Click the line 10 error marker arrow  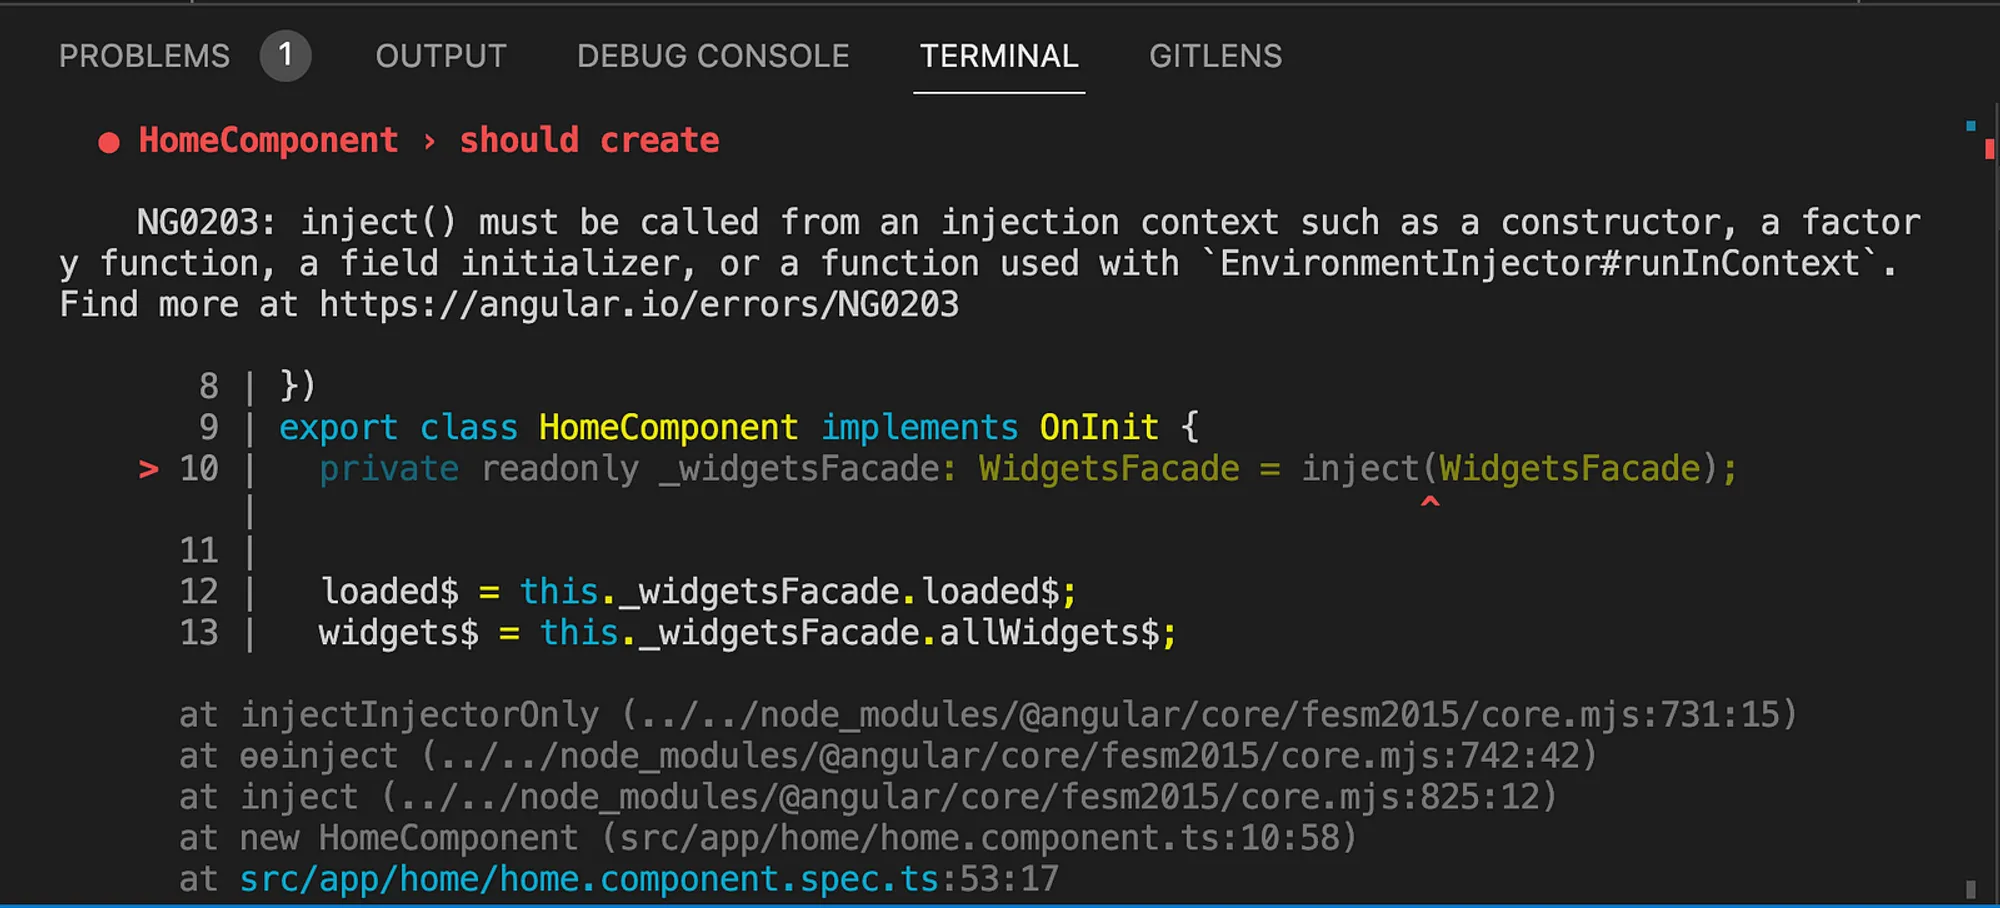(148, 468)
